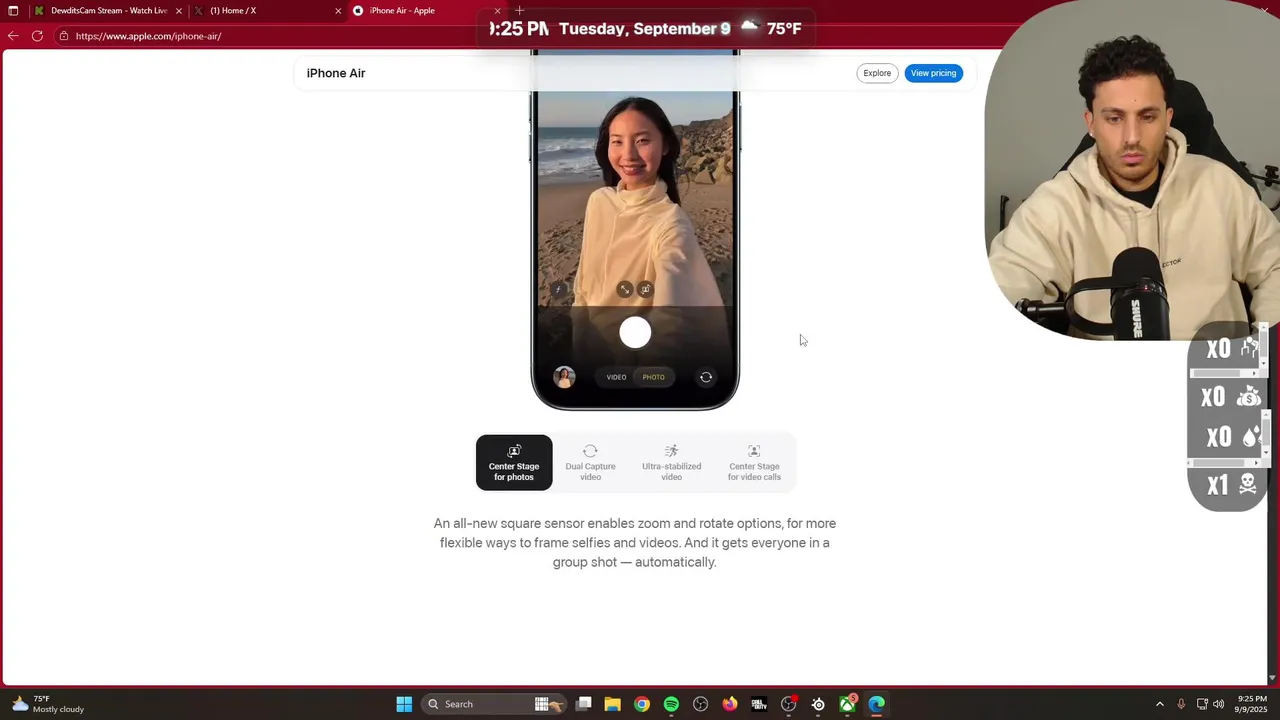Open Spotify from taskbar
The height and width of the screenshot is (720, 1280).
[671, 704]
